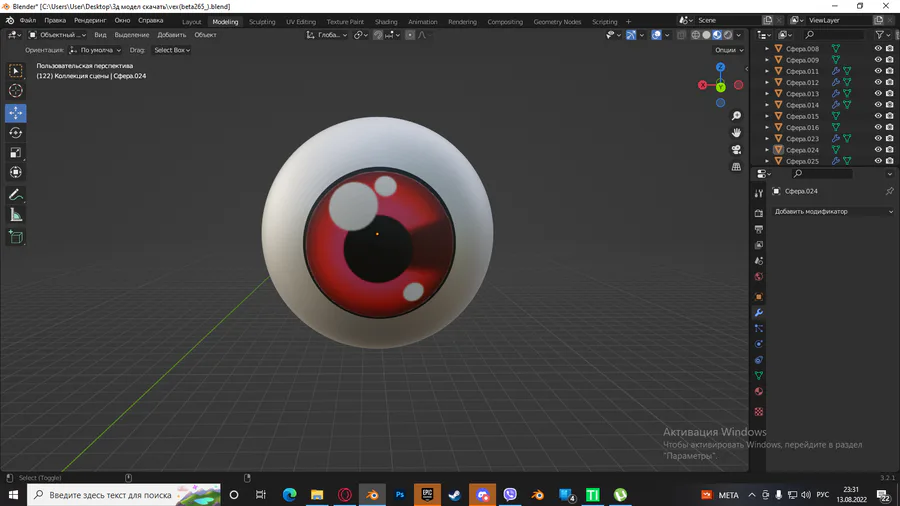
Task: Click the Scene name field
Action: pos(727,20)
